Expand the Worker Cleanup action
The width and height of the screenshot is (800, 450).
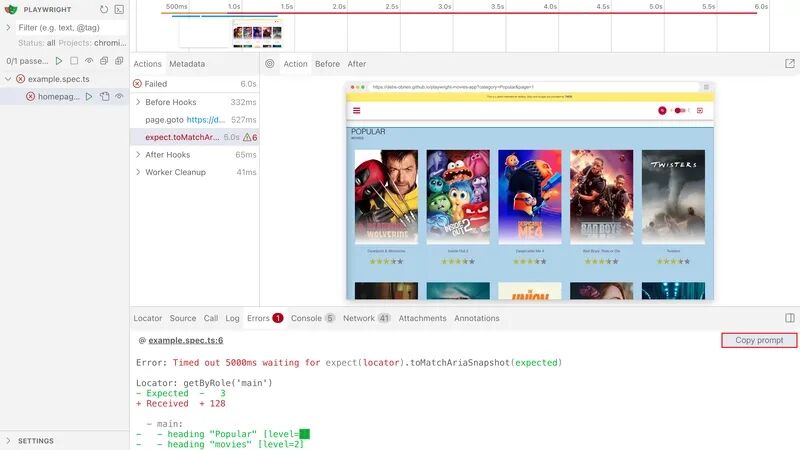click(x=138, y=172)
